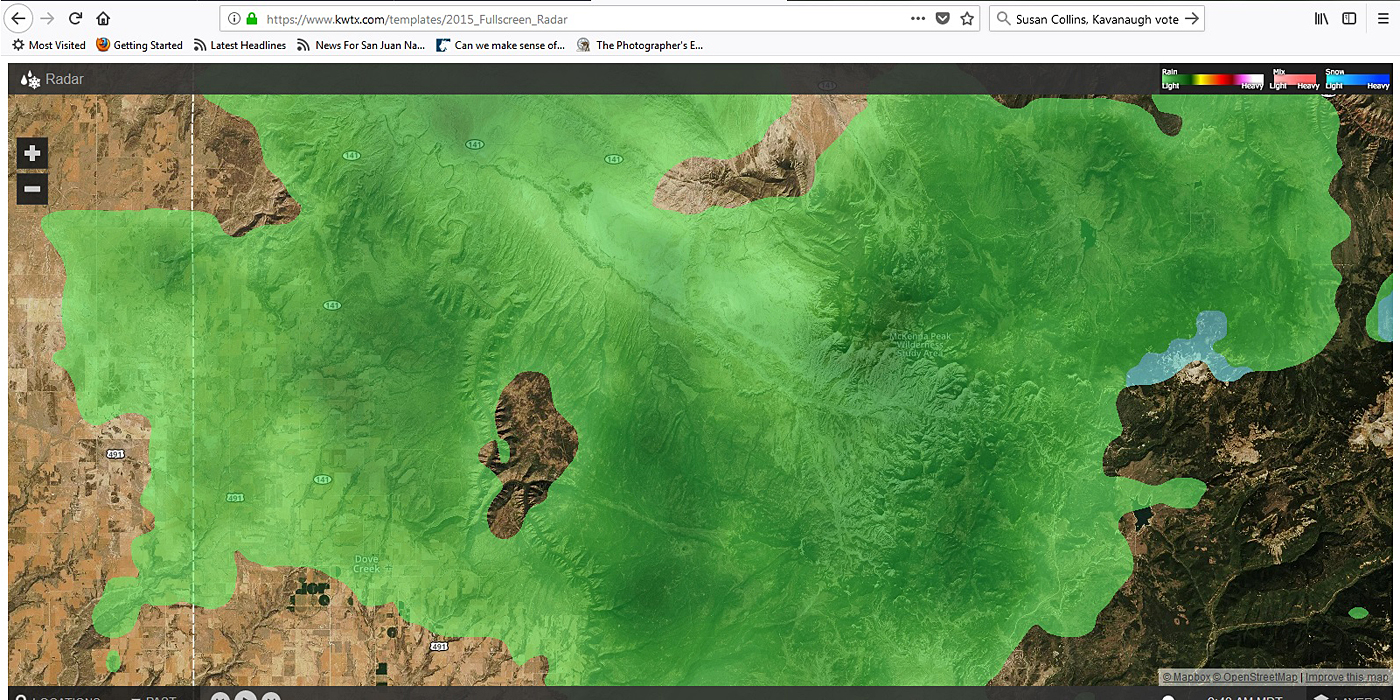Click the browser back arrow

pyautogui.click(x=19, y=18)
